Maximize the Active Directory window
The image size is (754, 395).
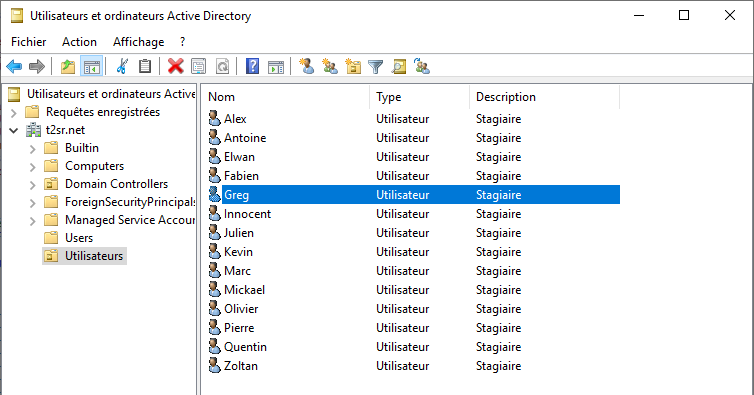tap(684, 15)
